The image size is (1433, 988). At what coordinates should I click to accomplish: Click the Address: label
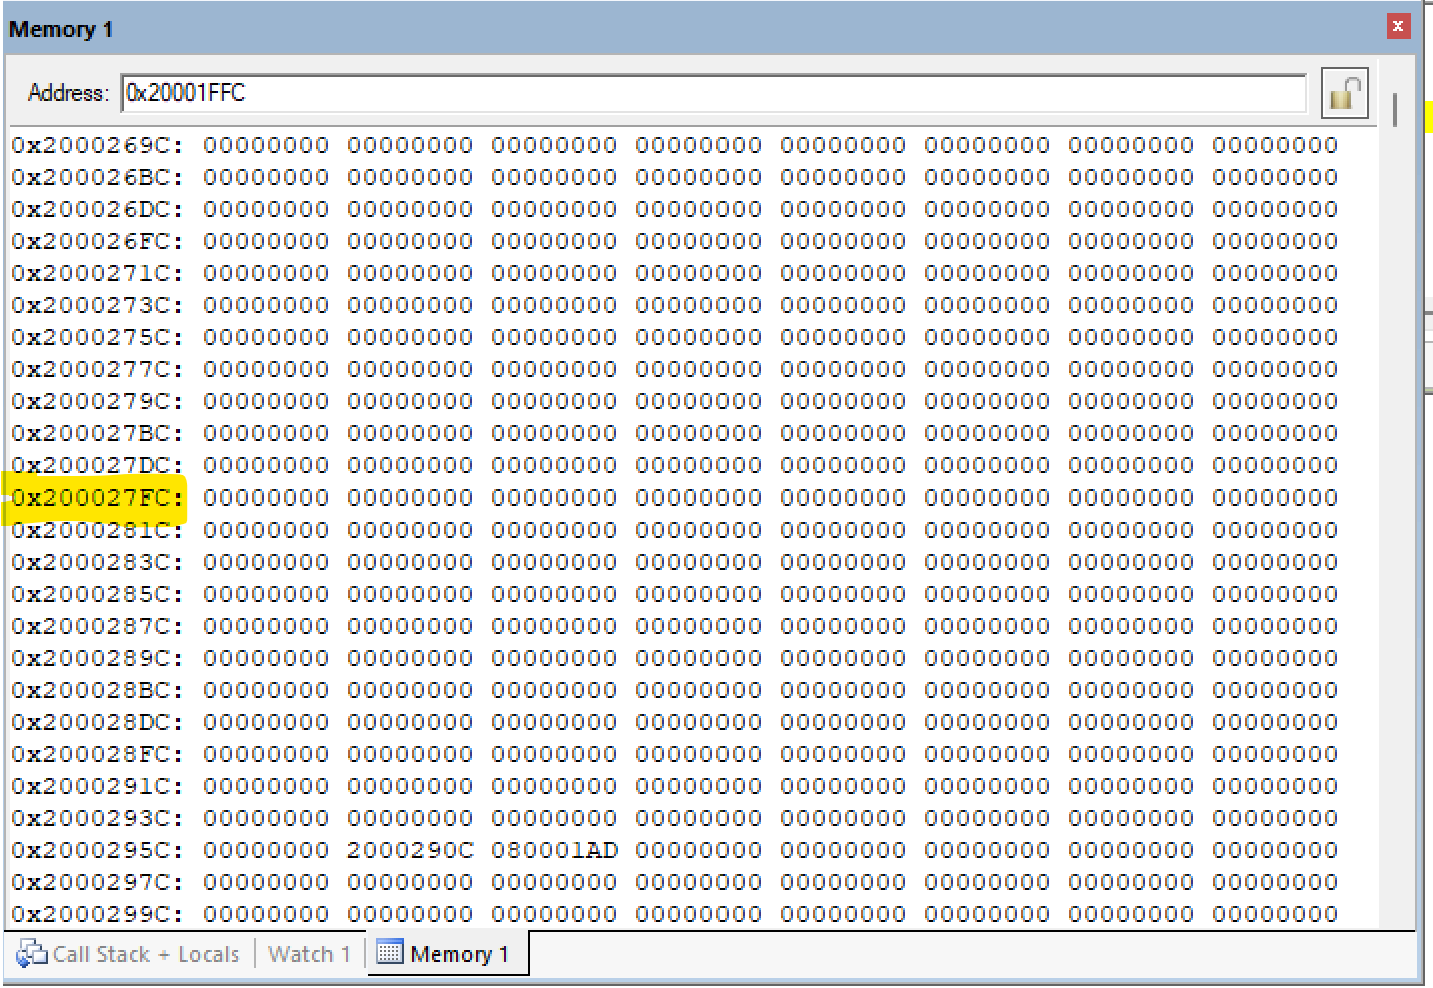coord(68,93)
